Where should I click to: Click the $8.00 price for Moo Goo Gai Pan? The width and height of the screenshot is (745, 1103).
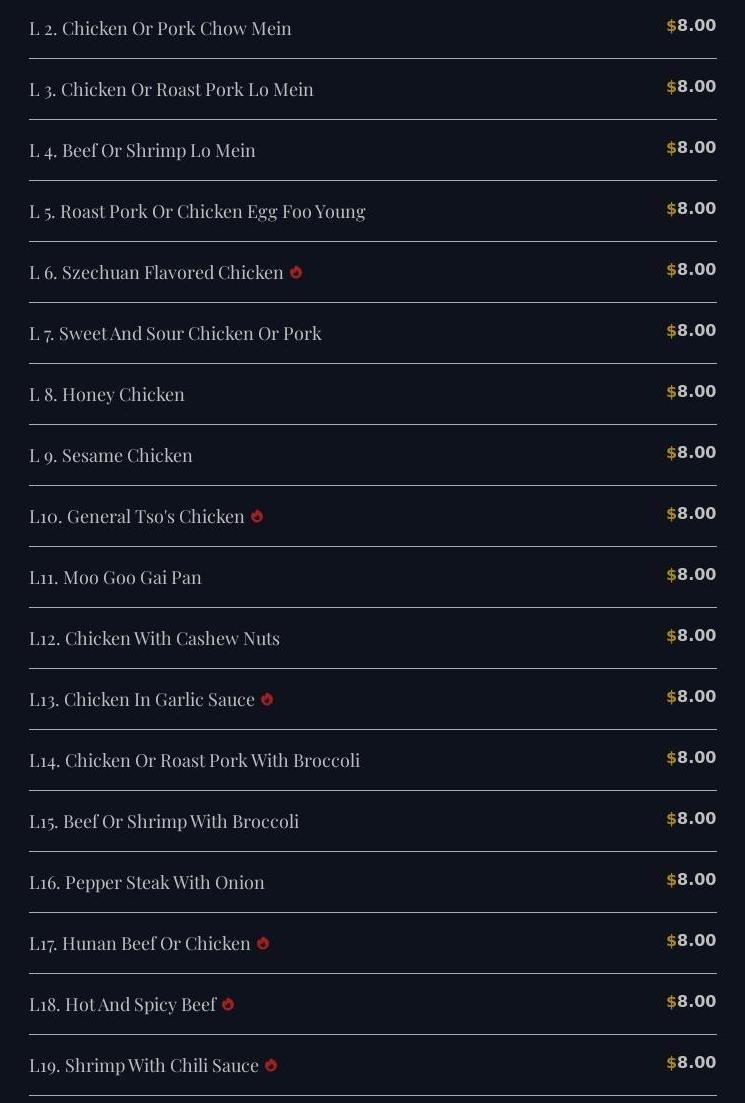691,575
